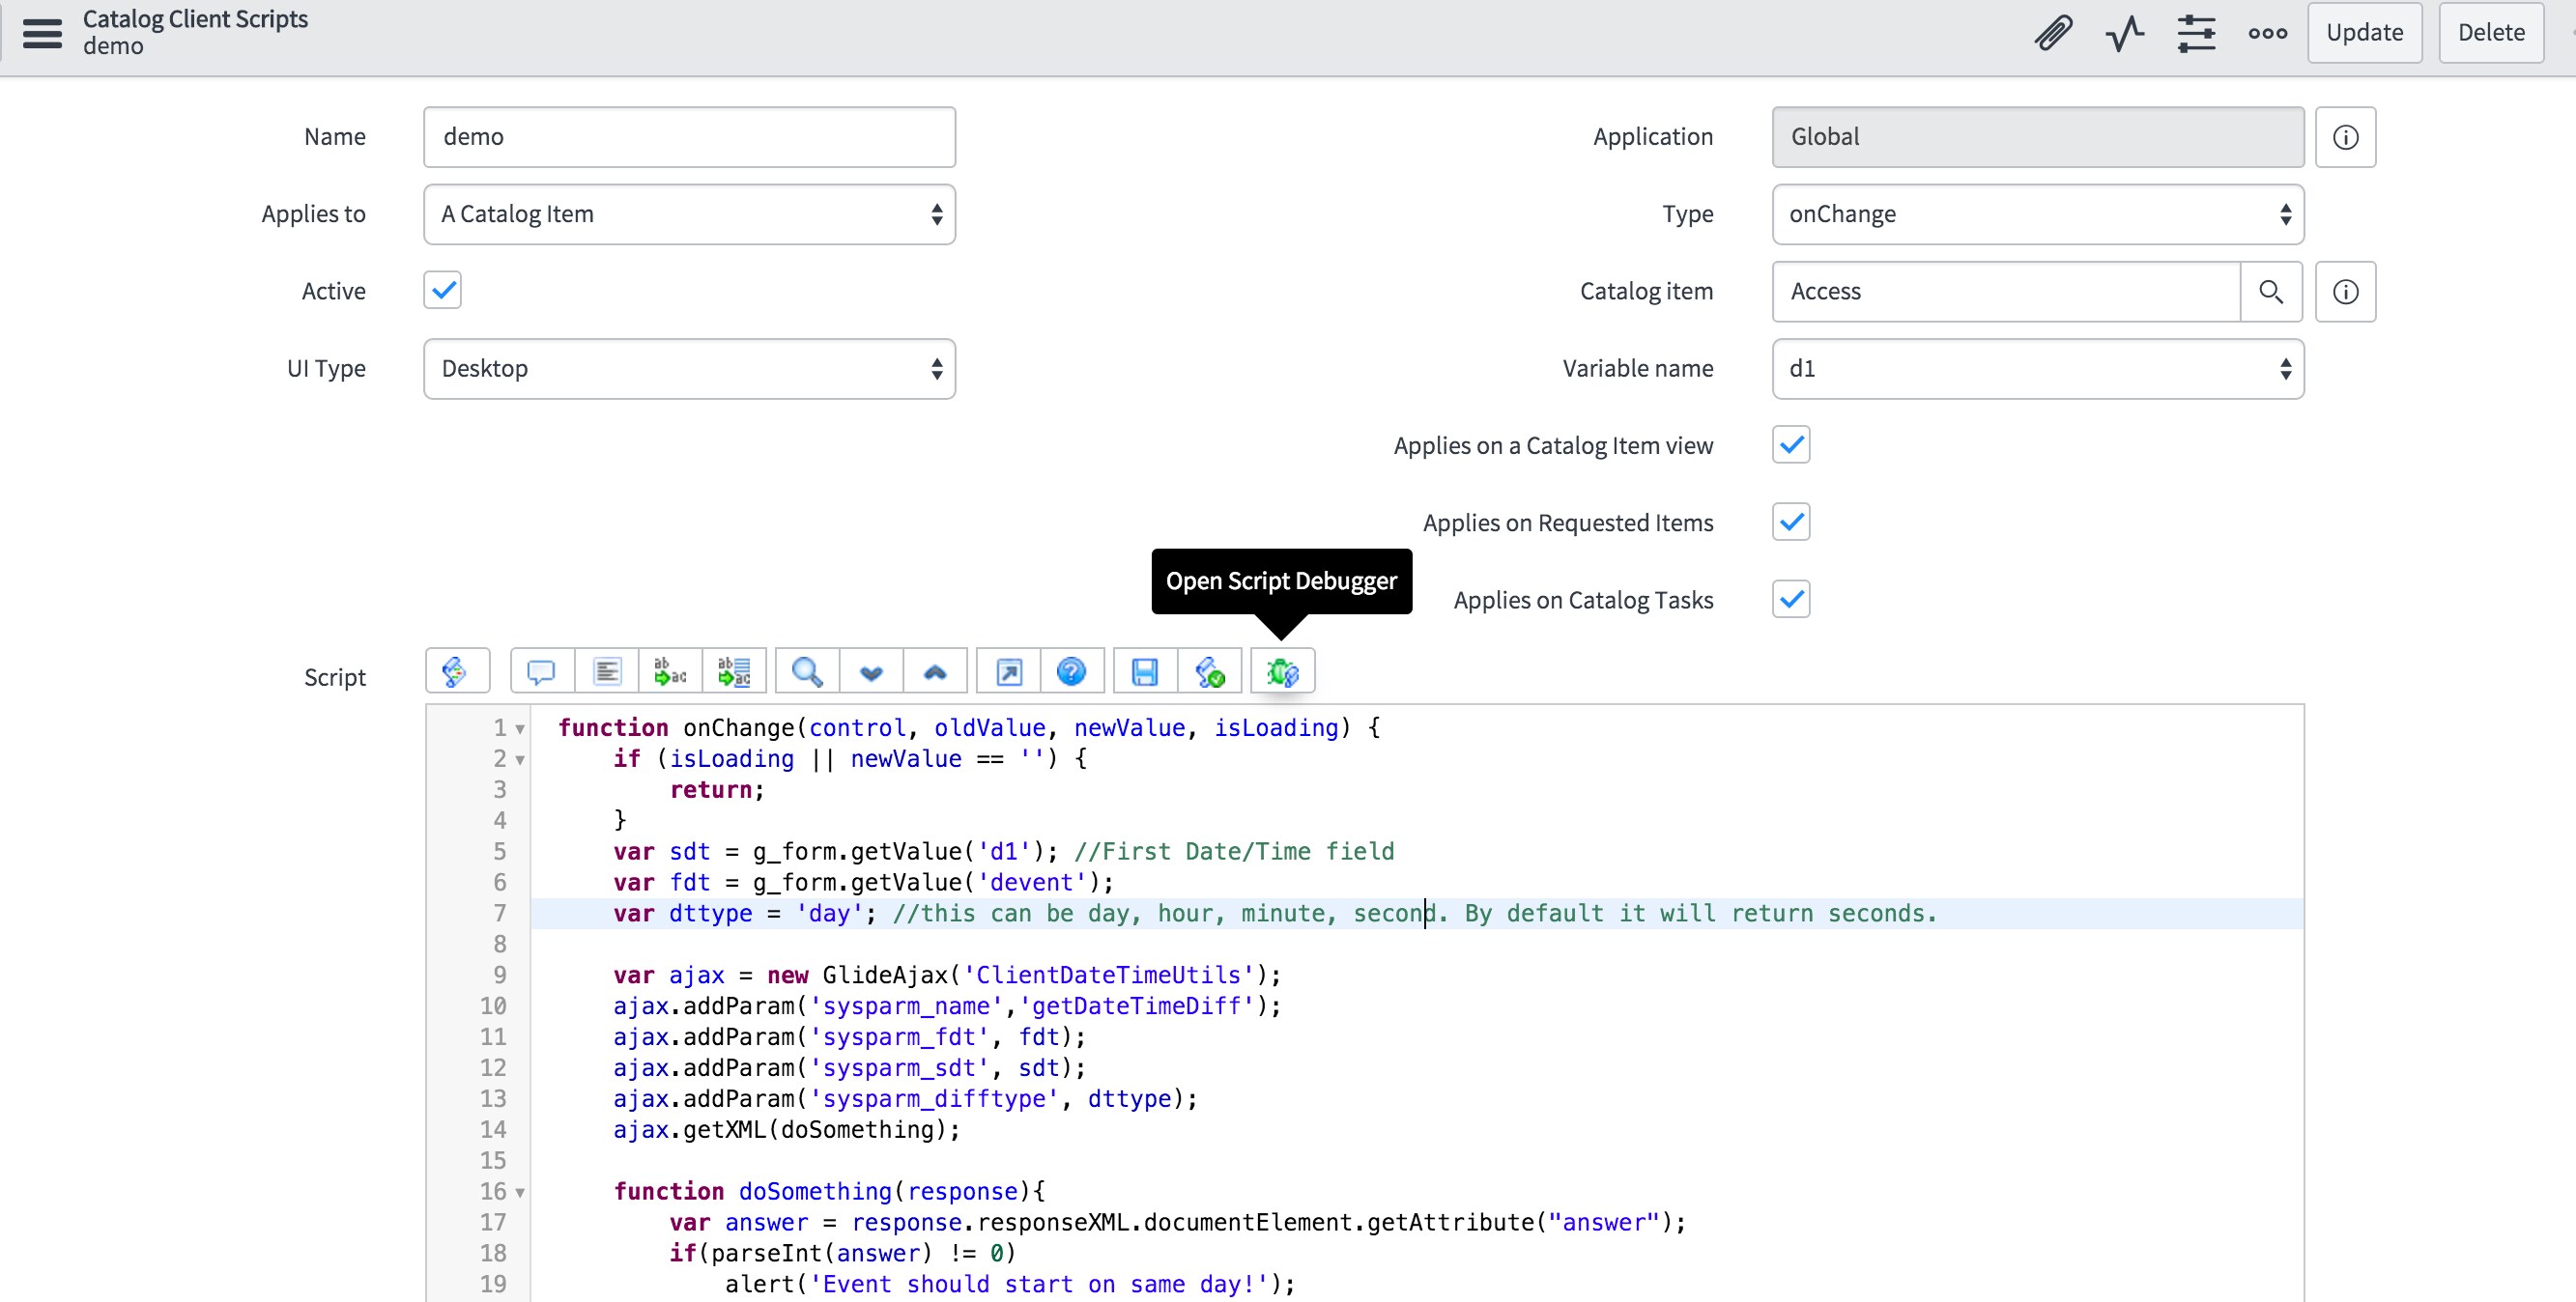The height and width of the screenshot is (1302, 2576).
Task: Click the toggle comment speech-bubble icon
Action: click(542, 671)
